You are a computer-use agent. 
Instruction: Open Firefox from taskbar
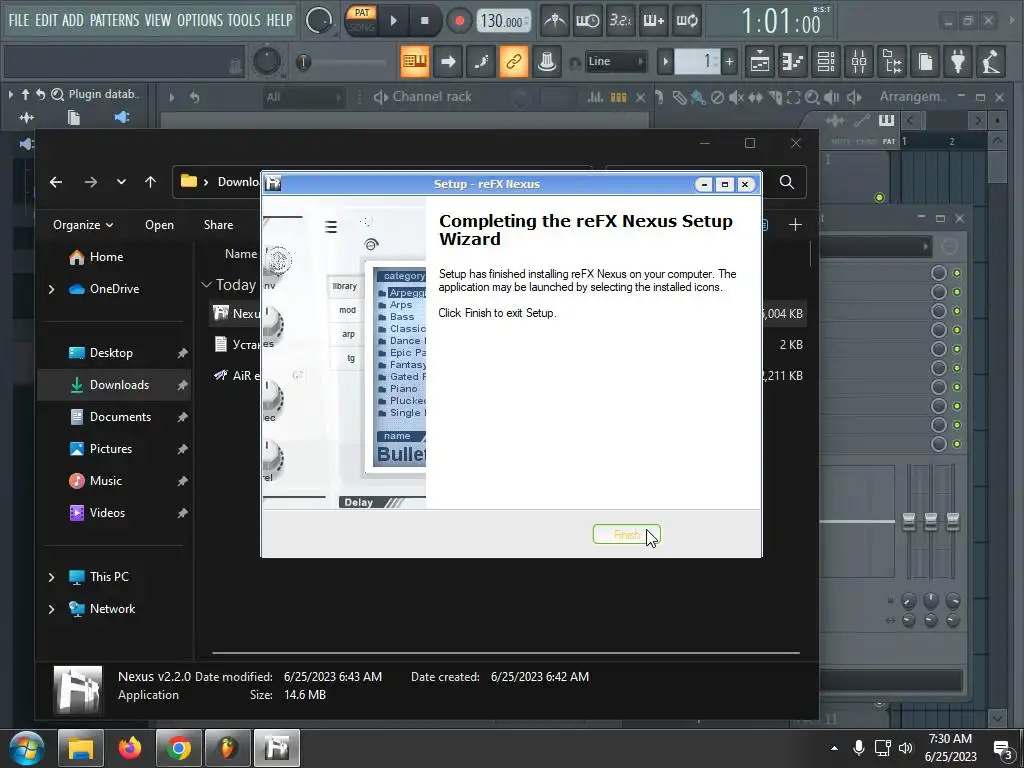click(x=129, y=748)
